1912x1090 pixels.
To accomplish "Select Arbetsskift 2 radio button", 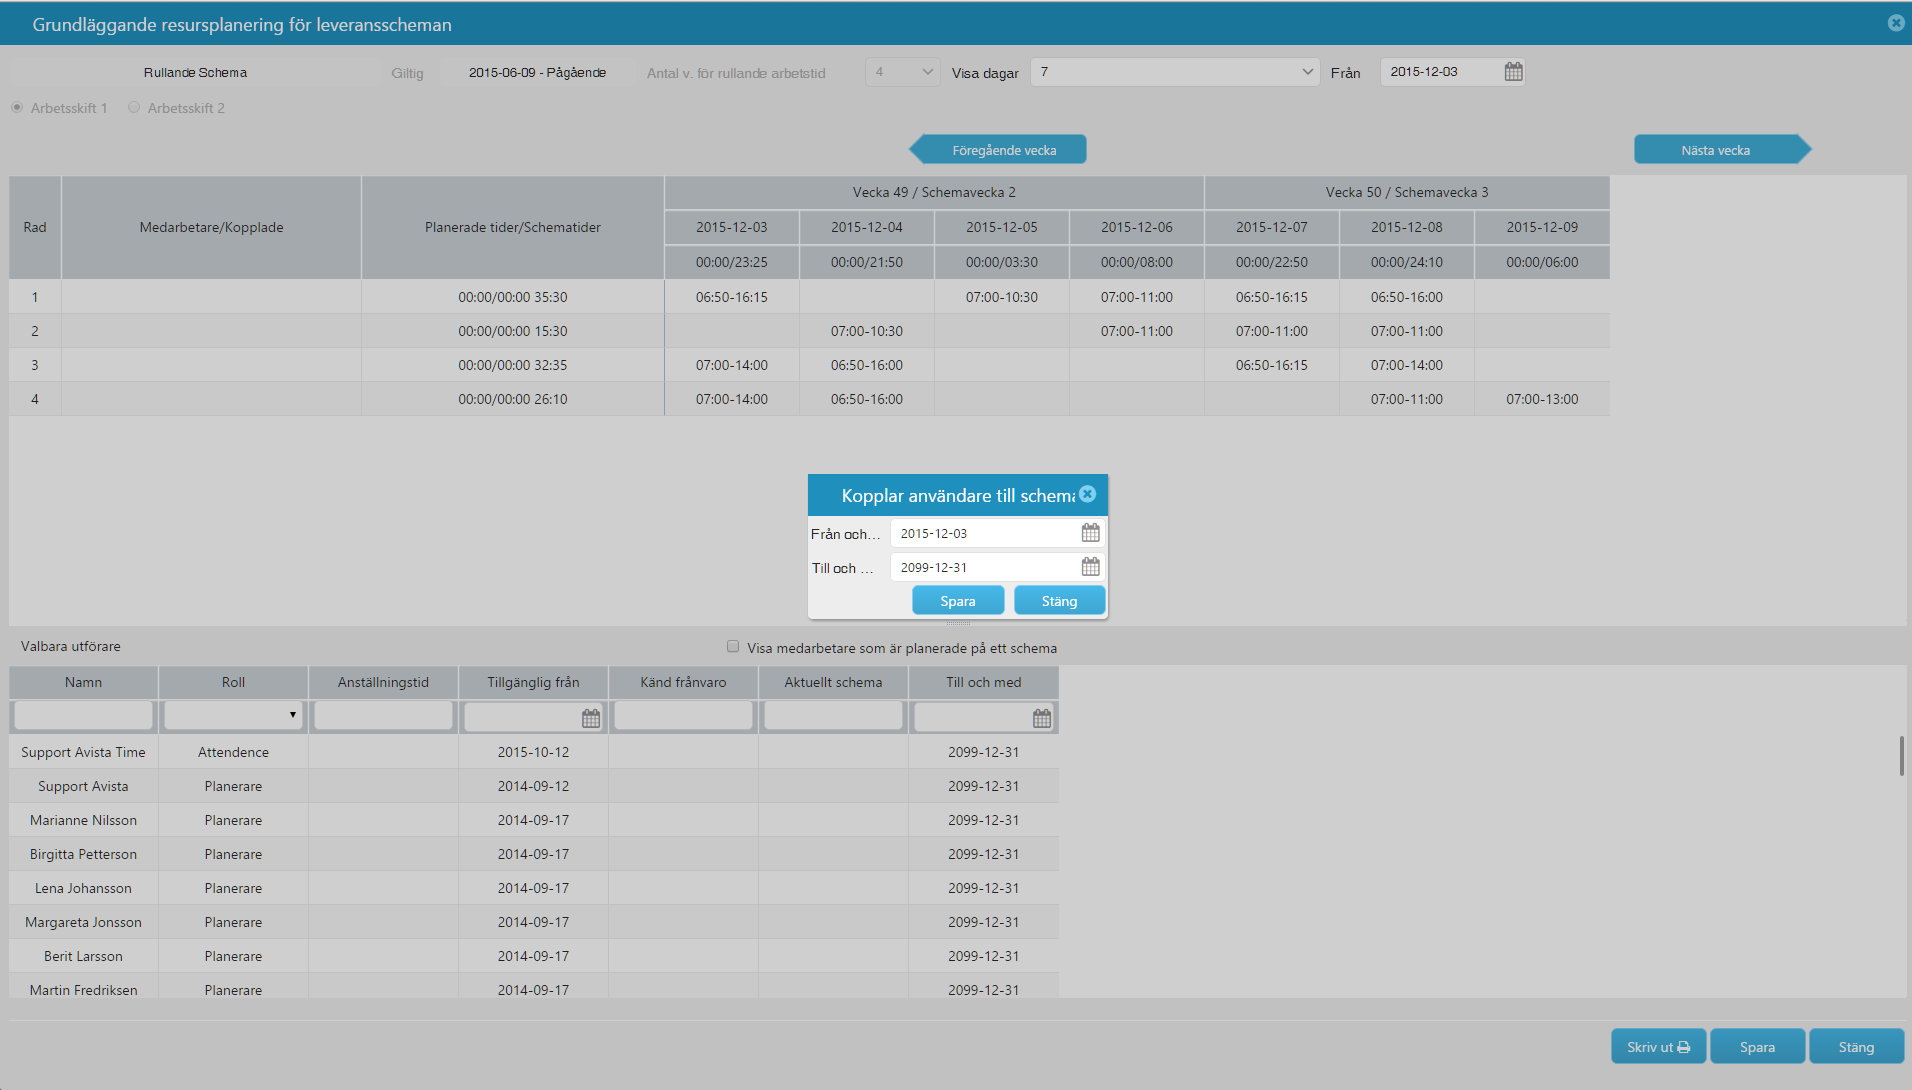I will tap(134, 107).
